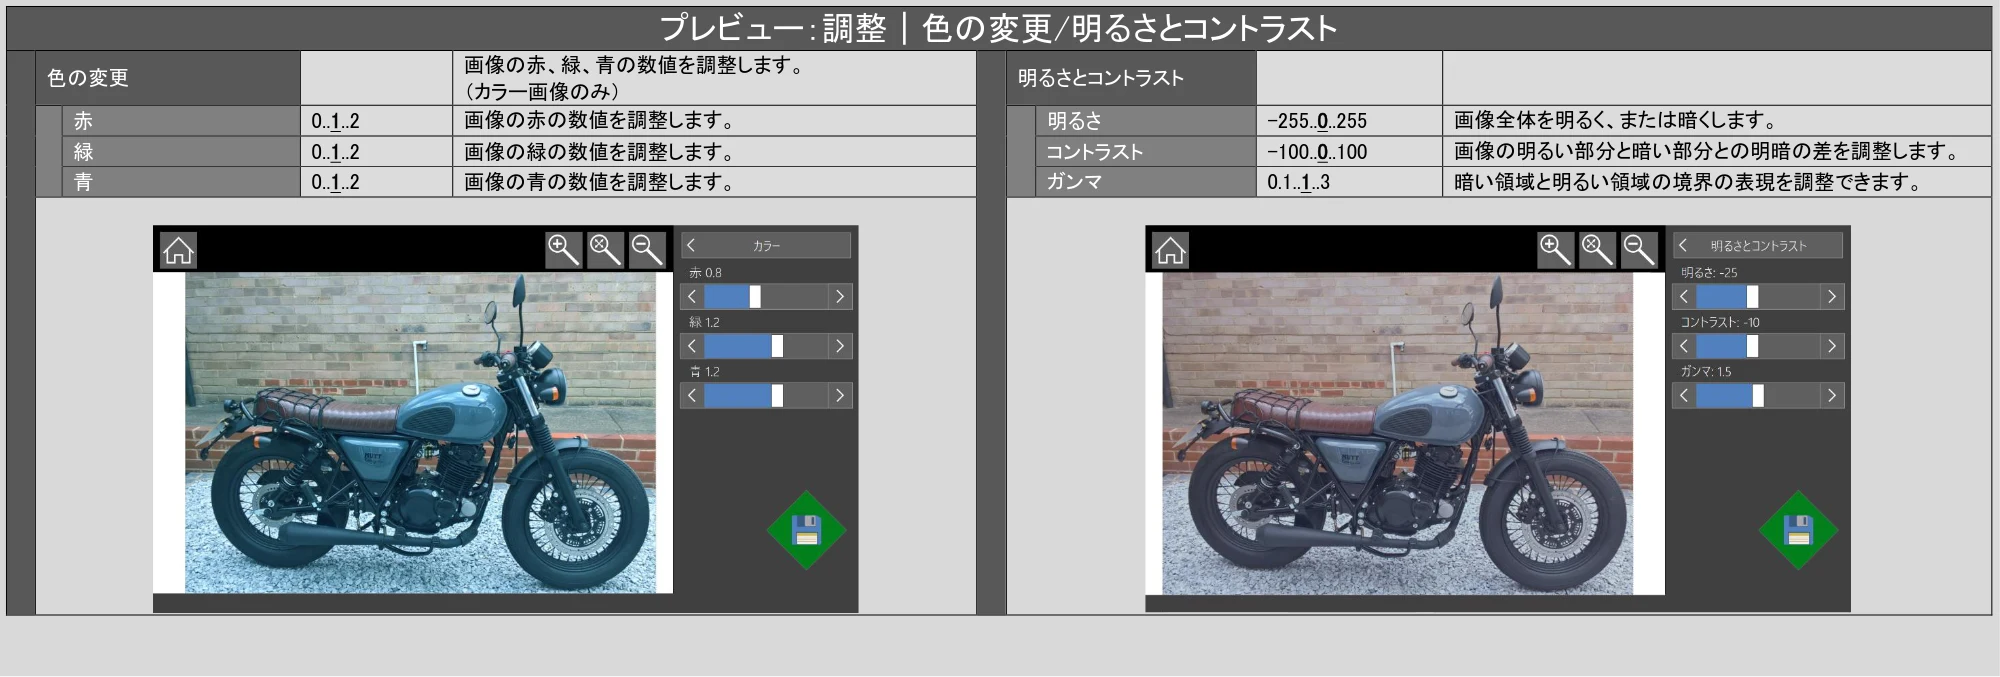Image resolution: width=2000 pixels, height=677 pixels.
Task: Go back using the カラー header button
Action: click(766, 245)
